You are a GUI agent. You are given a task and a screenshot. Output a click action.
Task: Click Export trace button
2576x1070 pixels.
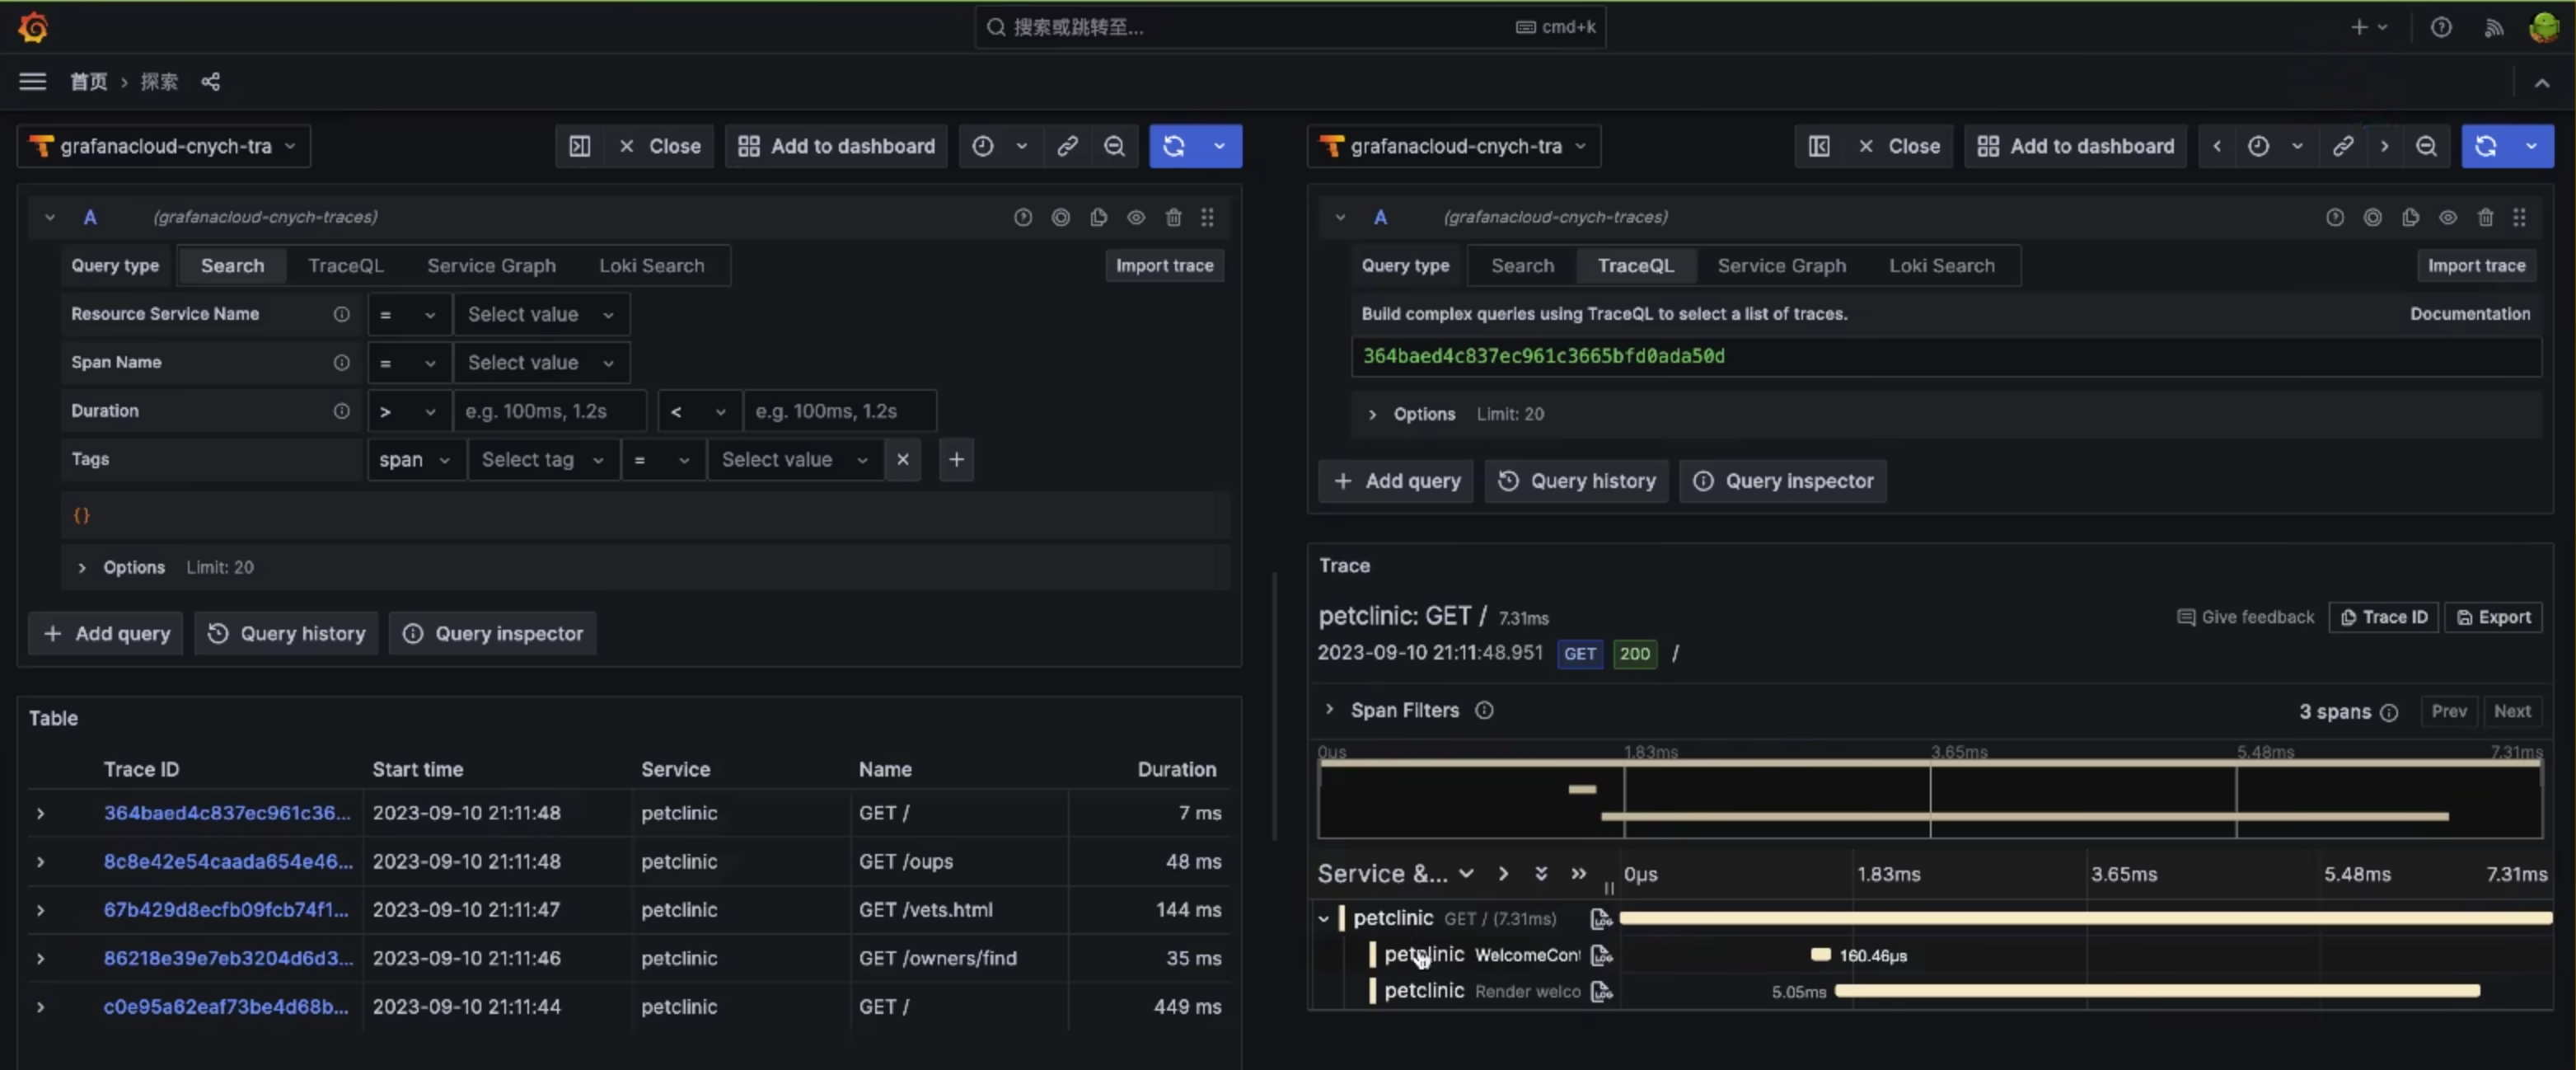pos(2494,618)
